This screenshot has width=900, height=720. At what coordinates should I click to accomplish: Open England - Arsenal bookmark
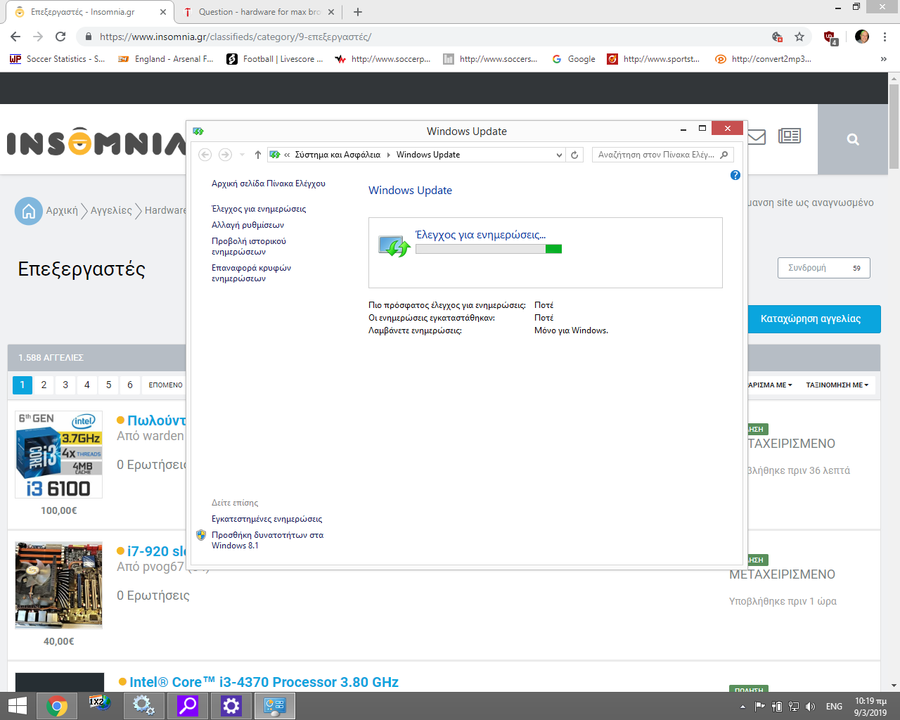tap(165, 59)
